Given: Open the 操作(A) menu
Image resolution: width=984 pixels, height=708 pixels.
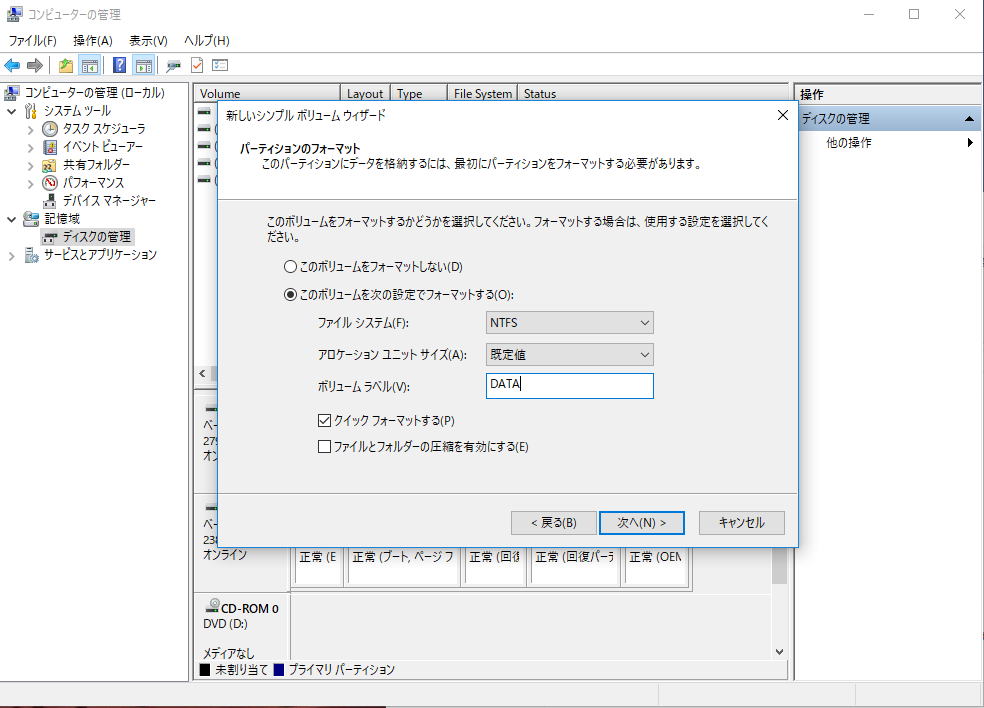Looking at the screenshot, I should pos(93,41).
